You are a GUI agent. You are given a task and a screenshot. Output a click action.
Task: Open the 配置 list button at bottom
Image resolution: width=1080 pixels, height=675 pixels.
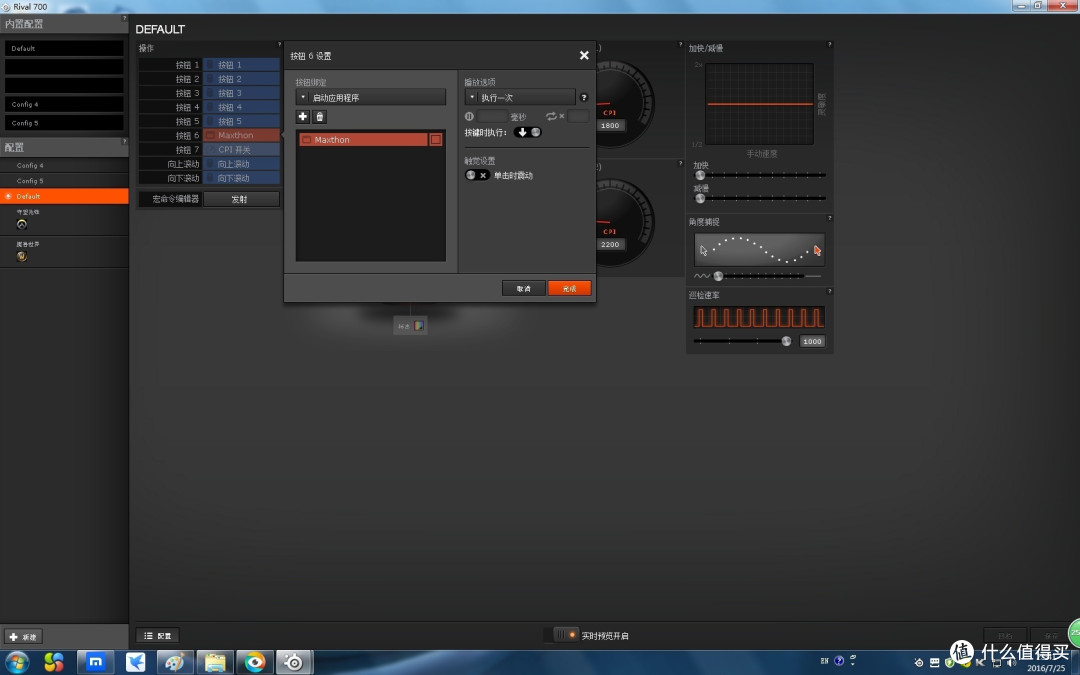158,635
